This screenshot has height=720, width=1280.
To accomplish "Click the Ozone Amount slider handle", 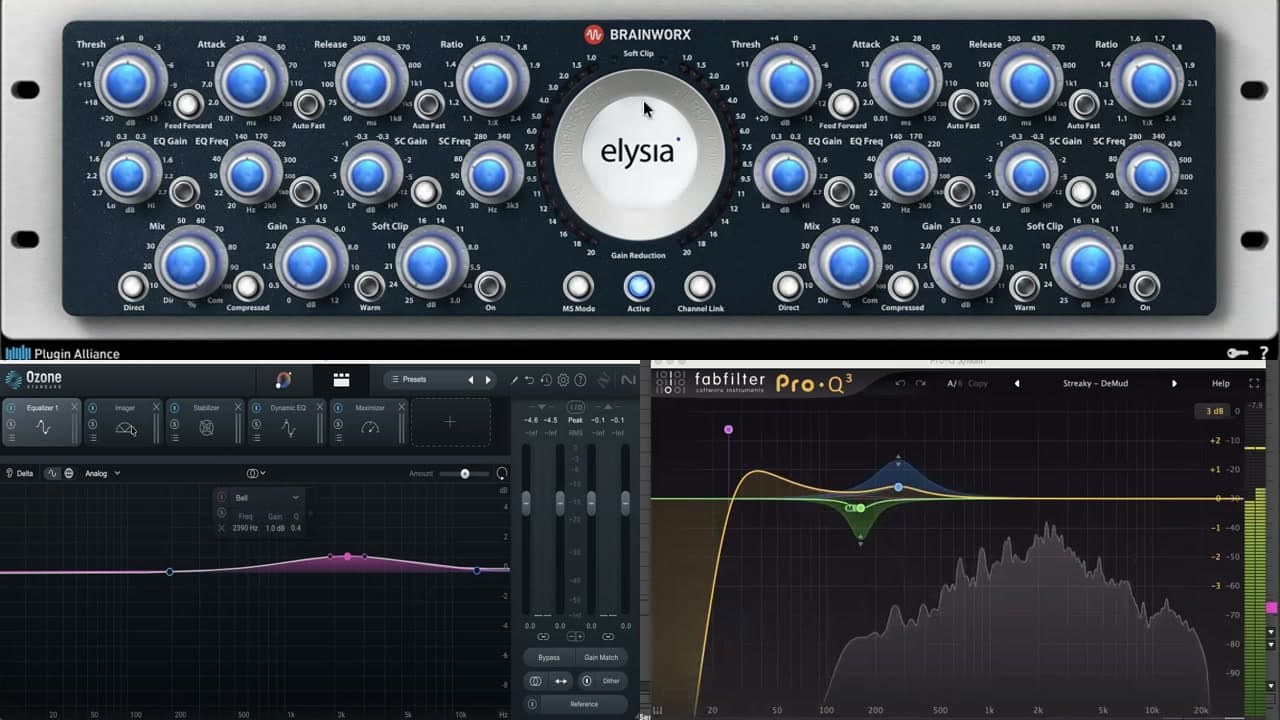I will click(465, 473).
